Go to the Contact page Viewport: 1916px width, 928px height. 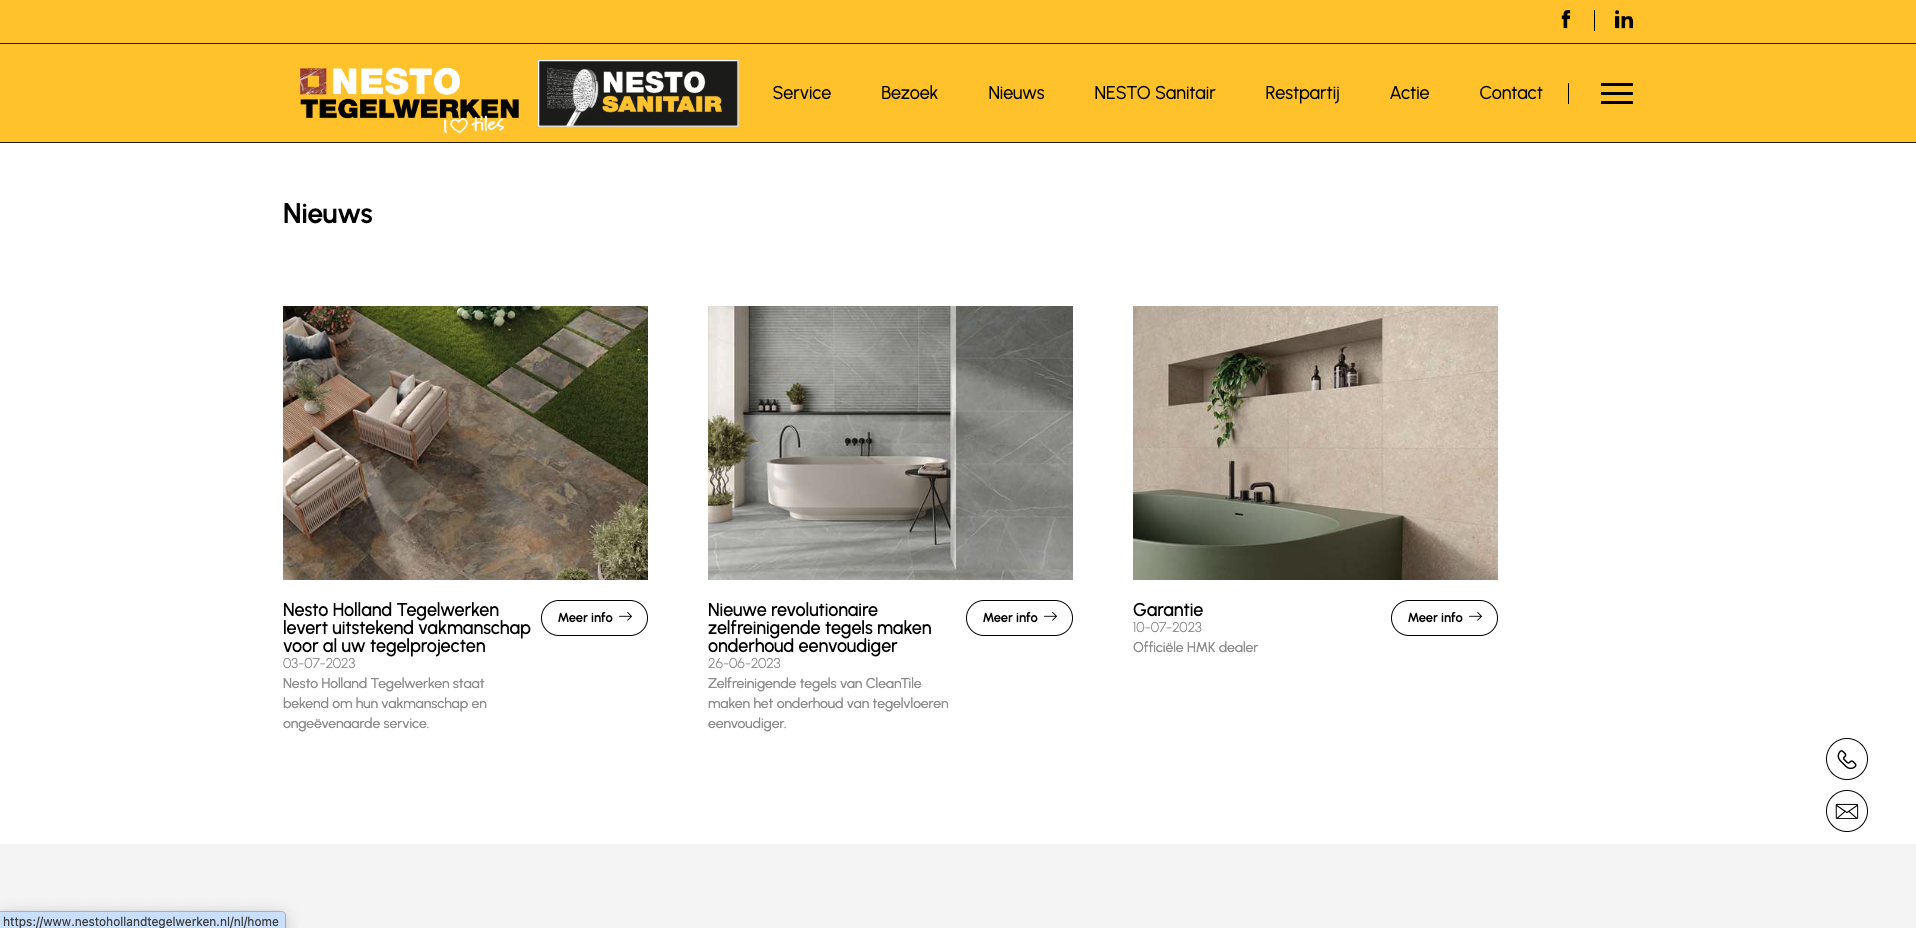click(x=1510, y=93)
